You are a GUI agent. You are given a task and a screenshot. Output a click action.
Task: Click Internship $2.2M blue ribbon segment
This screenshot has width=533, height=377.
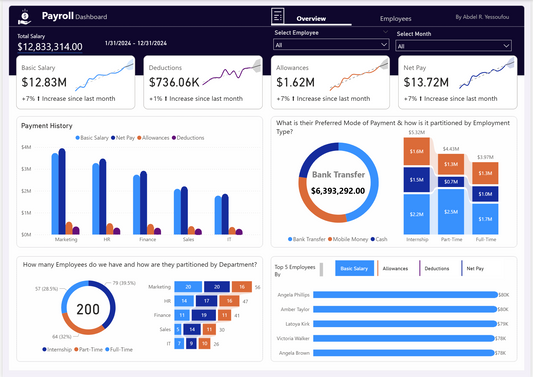click(417, 214)
